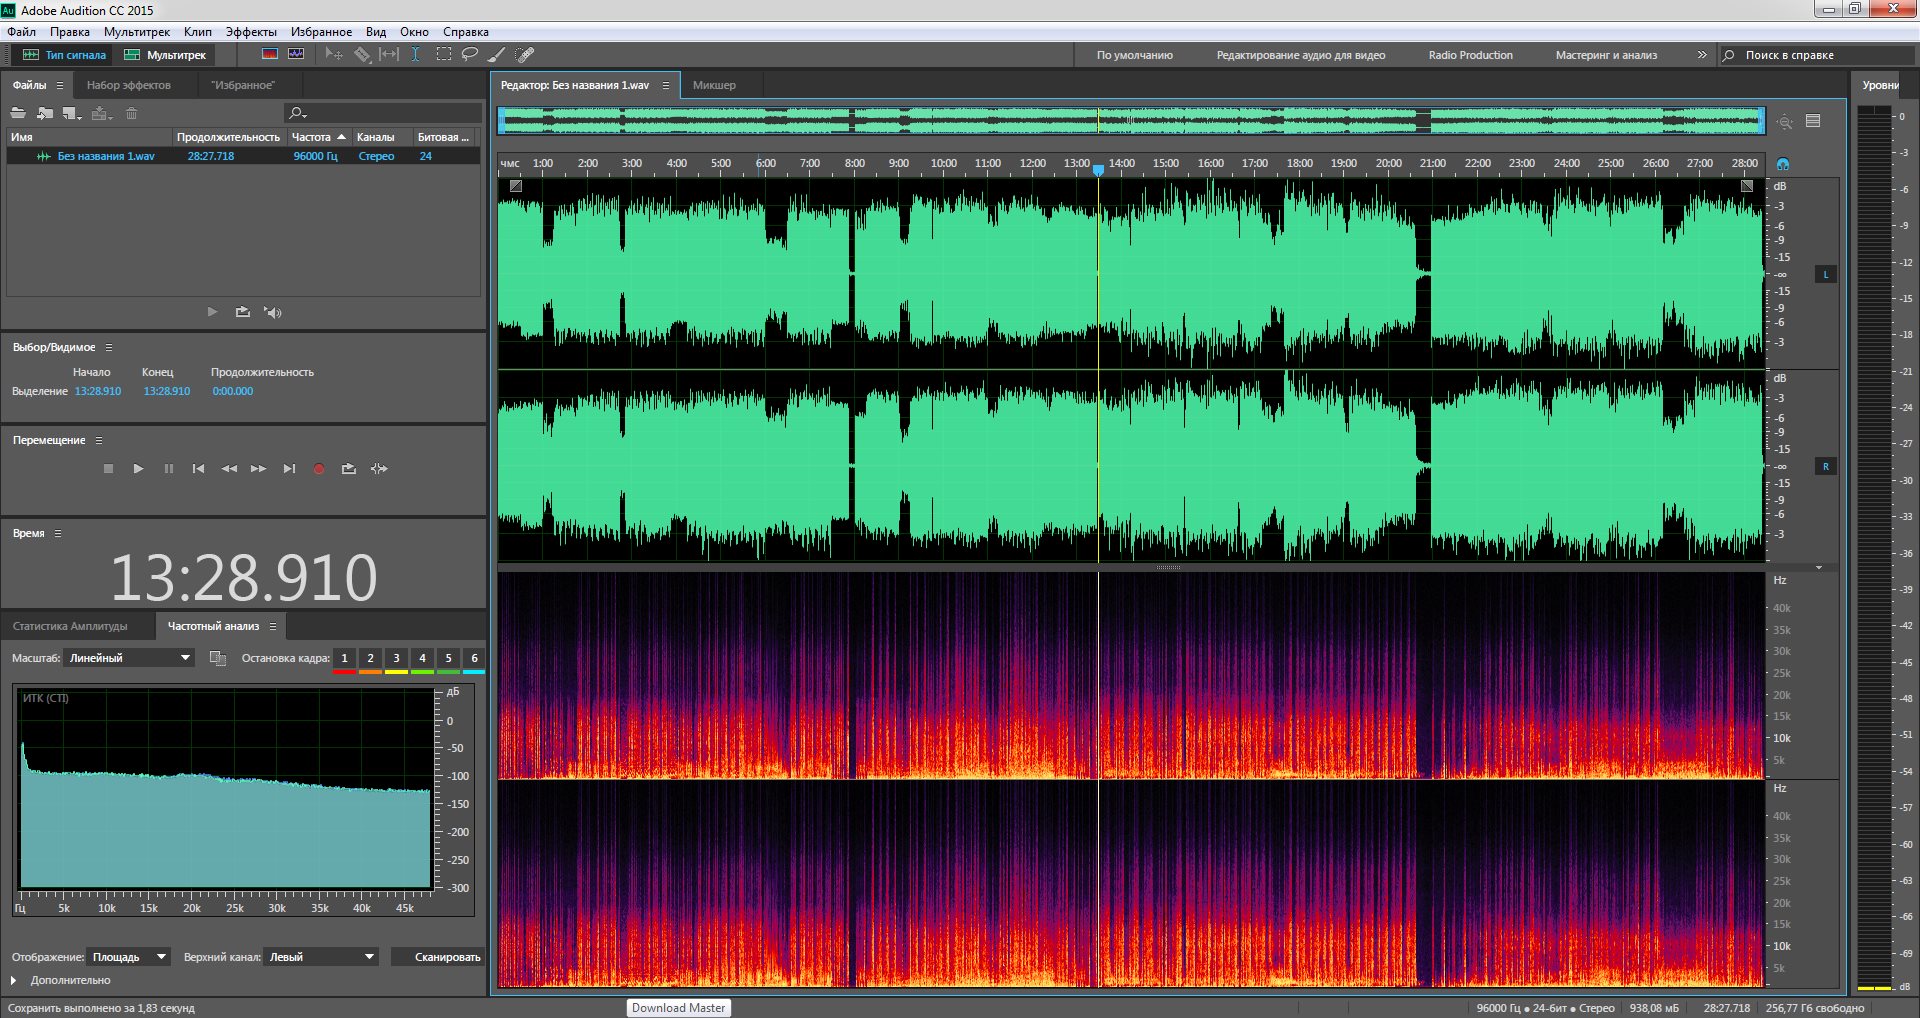Click hold frame 1 red swatch button
Screen dimensions: 1920x1018
click(344, 659)
